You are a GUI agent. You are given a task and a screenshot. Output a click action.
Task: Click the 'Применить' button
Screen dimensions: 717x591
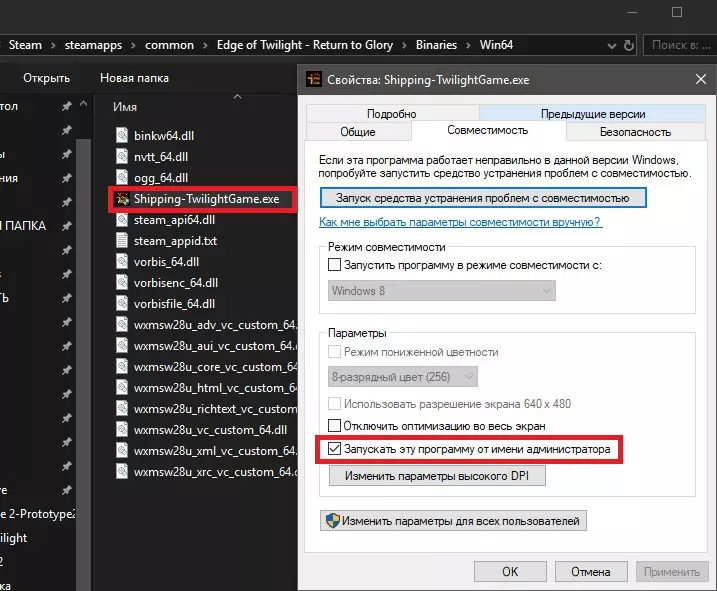click(672, 572)
